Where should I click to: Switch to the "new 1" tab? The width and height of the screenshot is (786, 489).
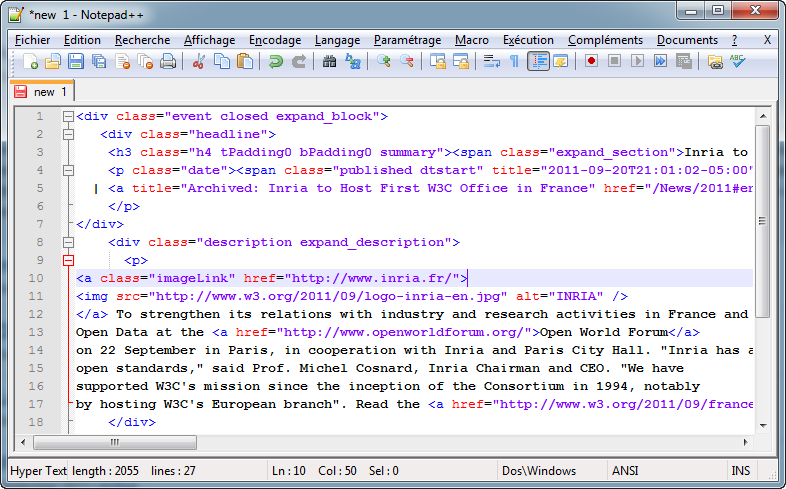(42, 91)
